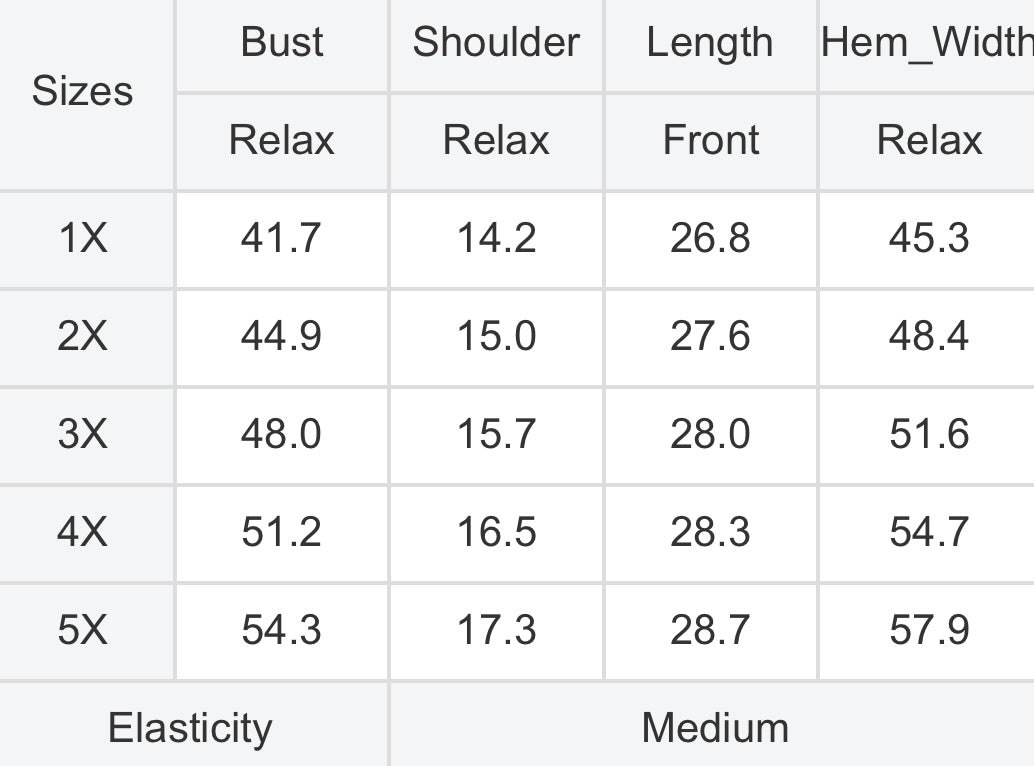
Task: Click the Hem_Width column header
Action: 927,44
